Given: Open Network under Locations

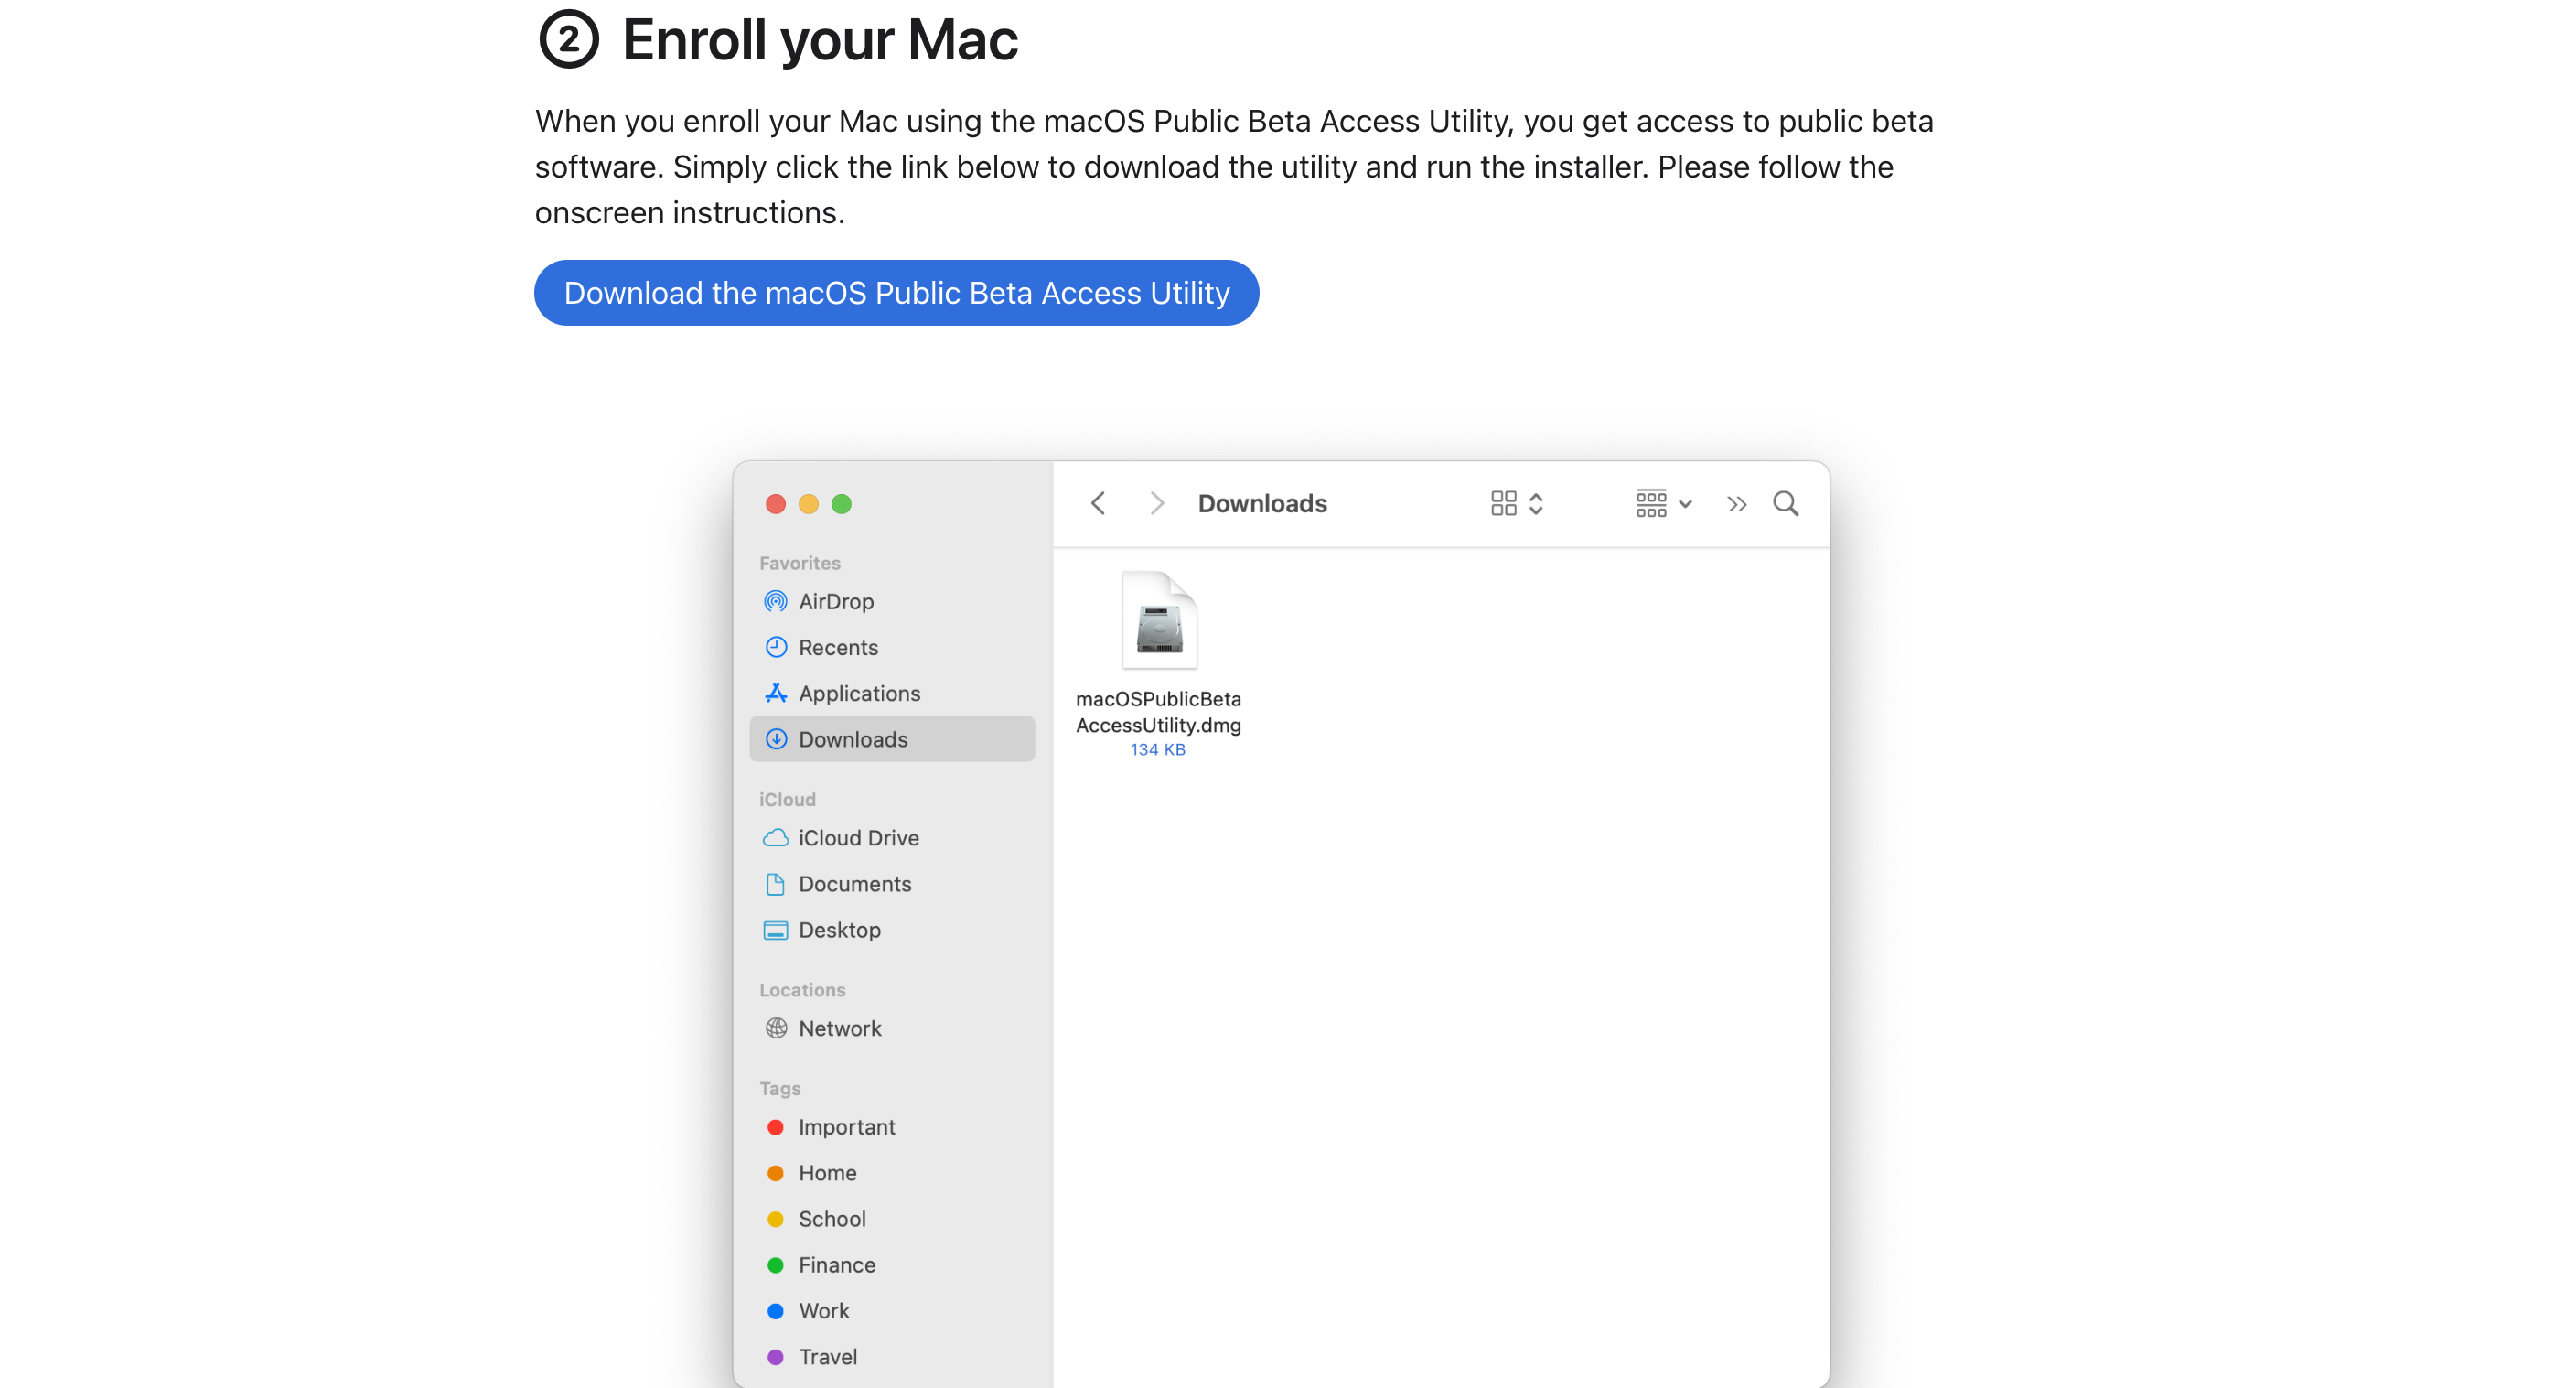Looking at the screenshot, I should pyautogui.click(x=892, y=1028).
